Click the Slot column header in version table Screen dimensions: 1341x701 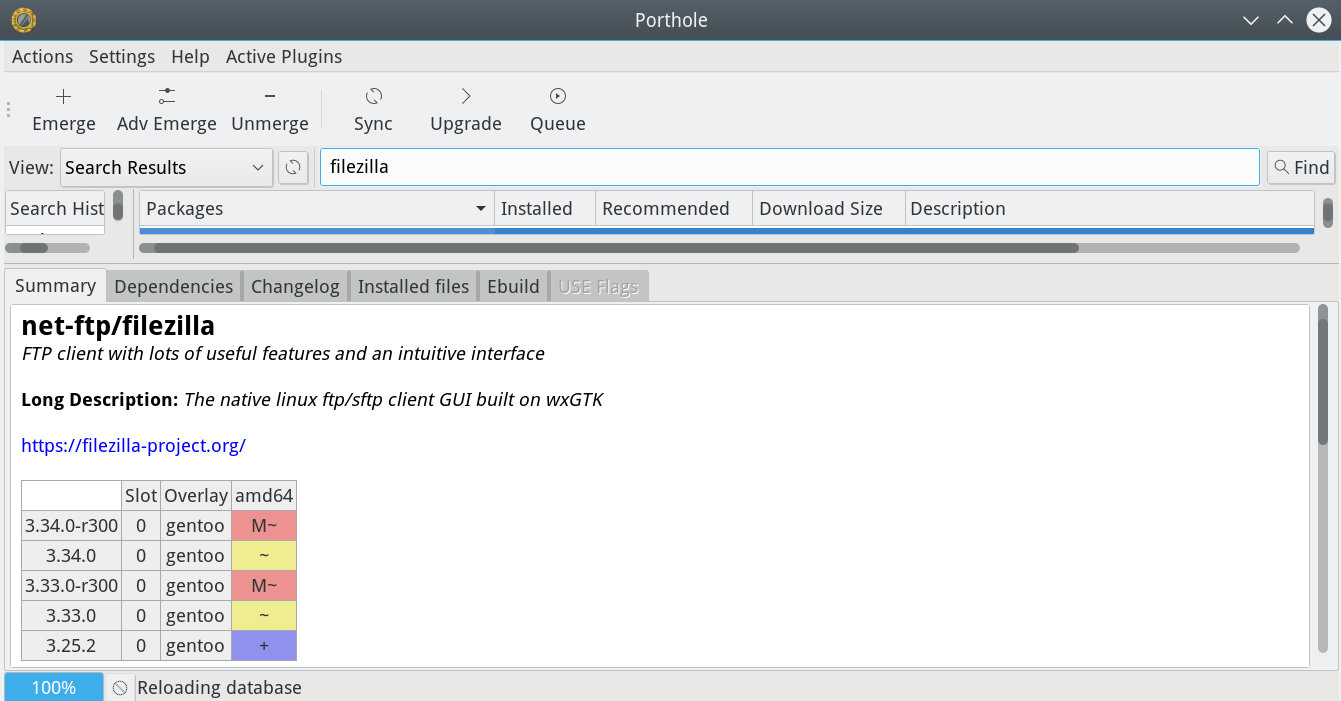141,496
